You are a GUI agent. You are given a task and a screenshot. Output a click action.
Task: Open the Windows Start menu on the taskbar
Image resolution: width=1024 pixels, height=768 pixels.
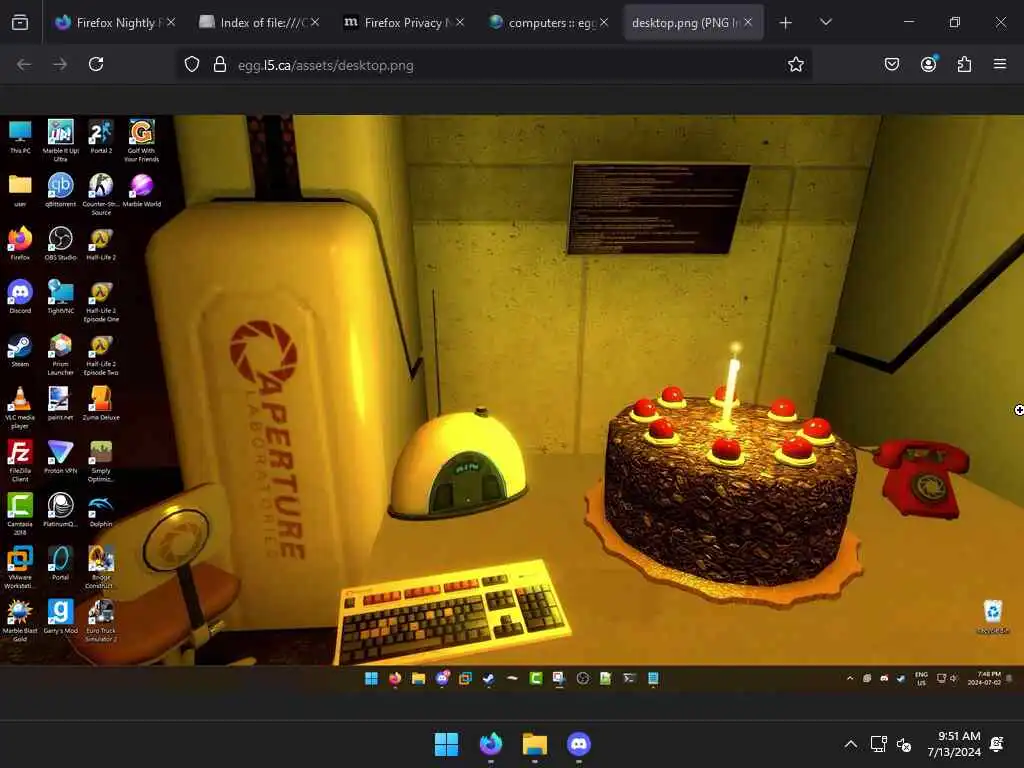447,744
